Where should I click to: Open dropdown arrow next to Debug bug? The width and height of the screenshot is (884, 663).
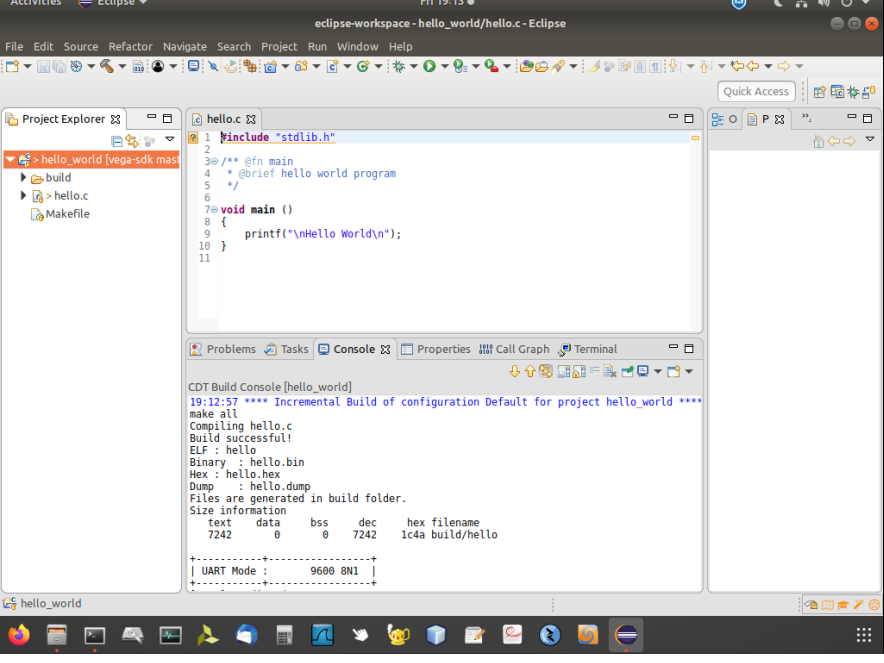point(414,67)
